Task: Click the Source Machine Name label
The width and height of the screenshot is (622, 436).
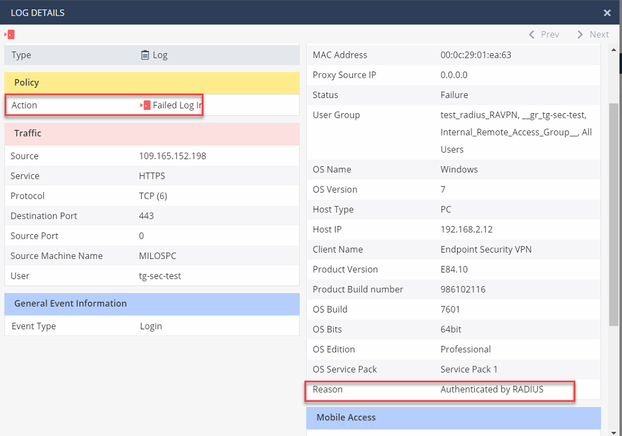Action: [x=56, y=256]
